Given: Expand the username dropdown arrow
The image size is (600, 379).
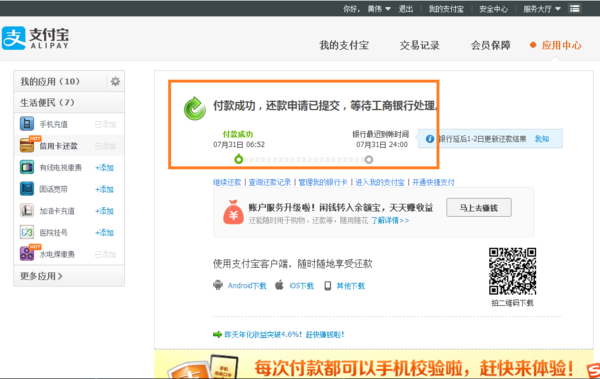Looking at the screenshot, I should click(x=388, y=8).
